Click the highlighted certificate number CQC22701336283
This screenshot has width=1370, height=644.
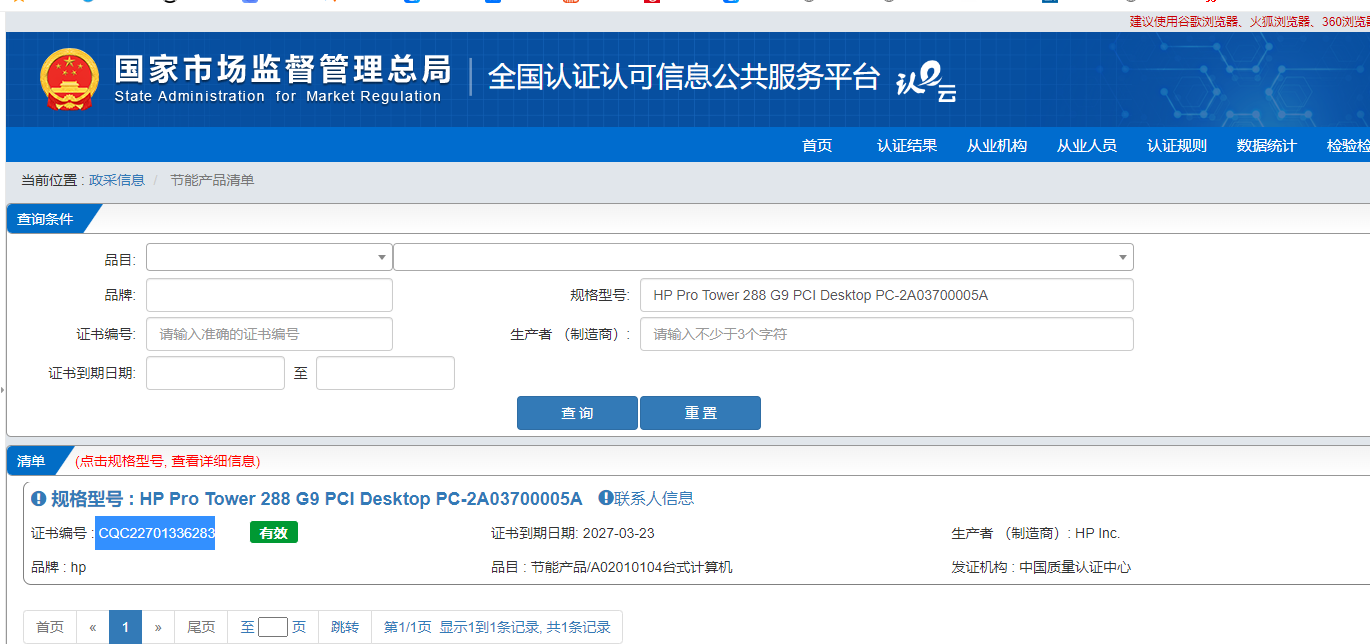156,533
